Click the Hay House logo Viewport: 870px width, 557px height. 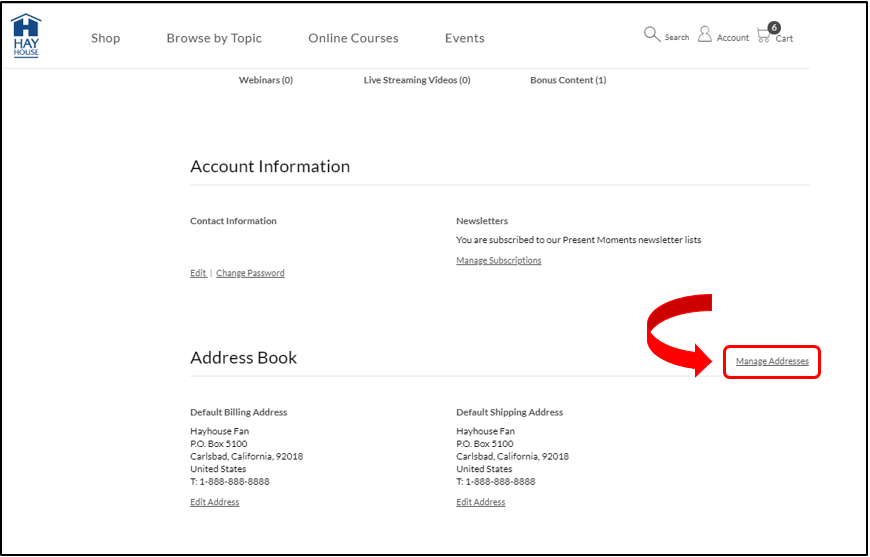26,36
